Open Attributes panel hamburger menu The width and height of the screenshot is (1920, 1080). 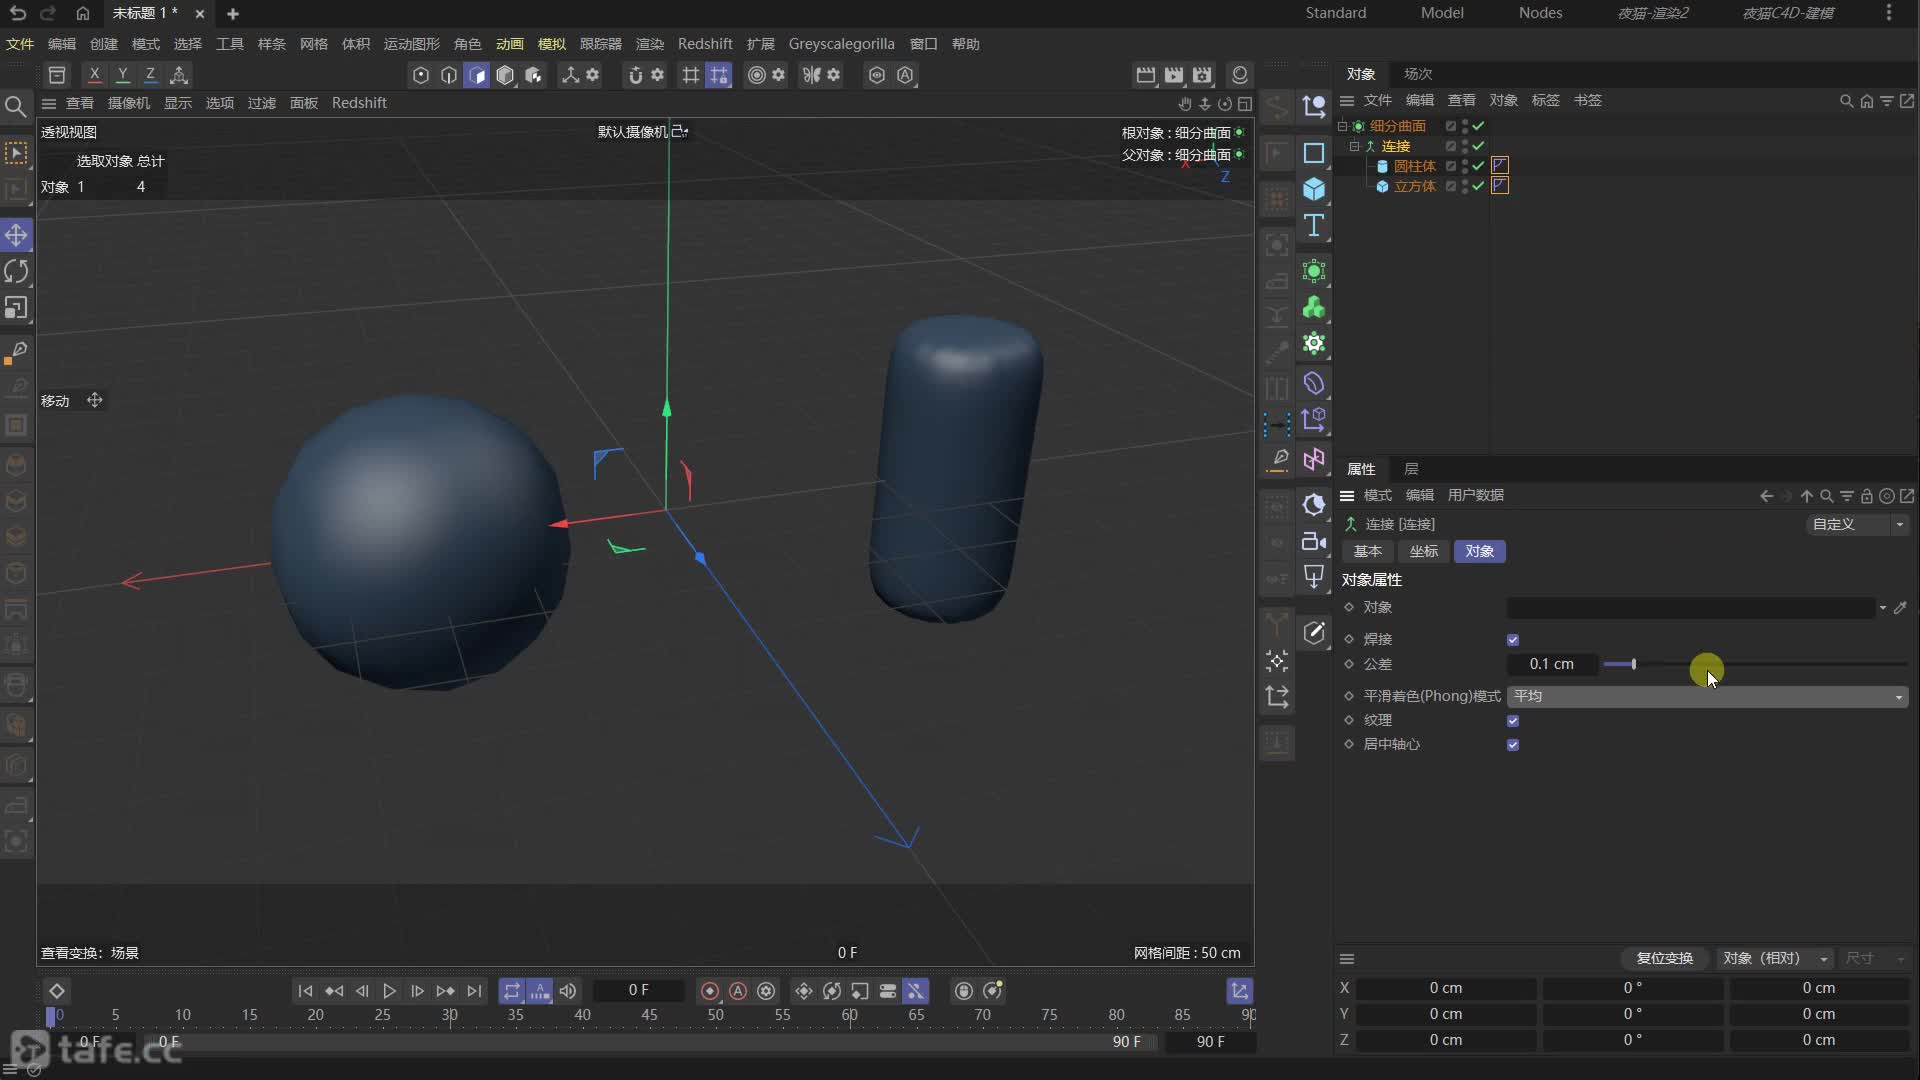(1347, 496)
